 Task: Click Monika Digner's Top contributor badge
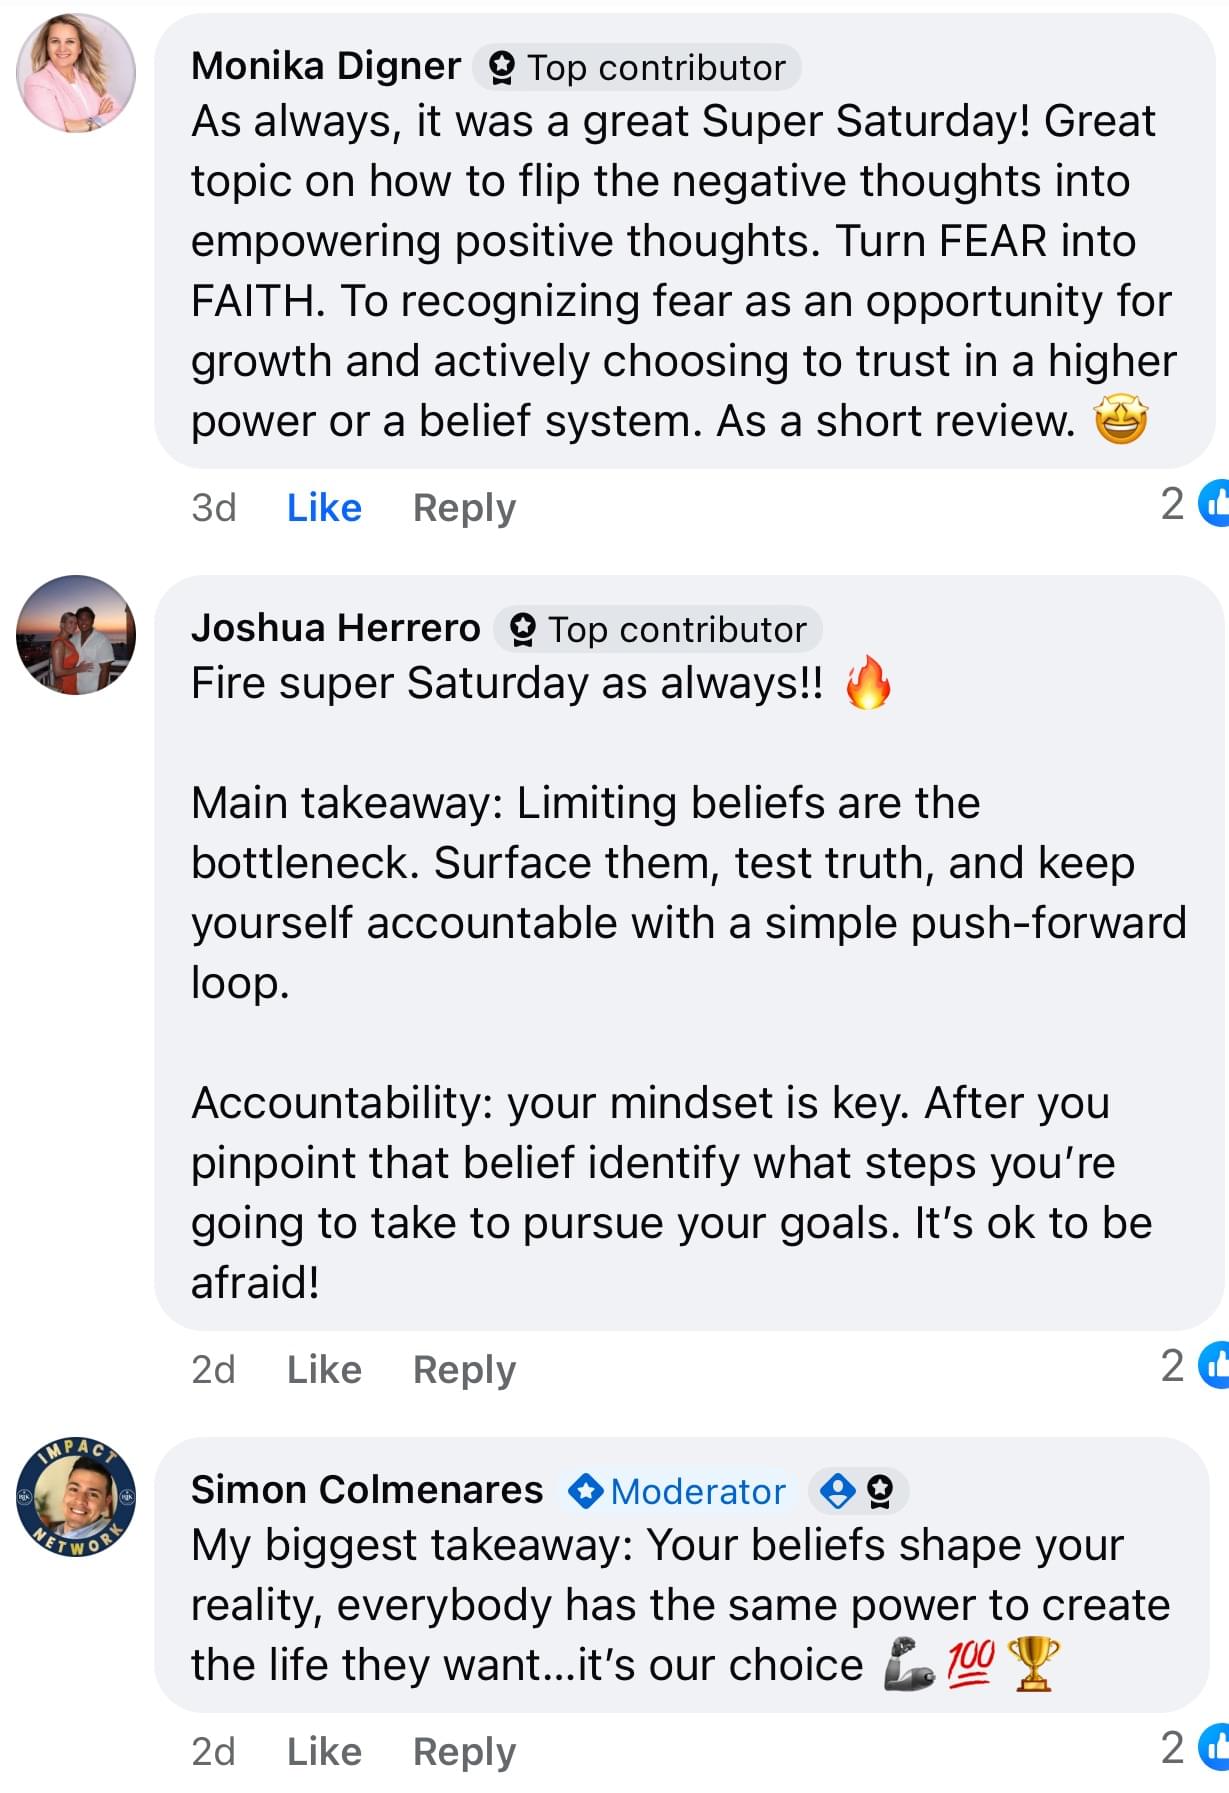coord(637,68)
